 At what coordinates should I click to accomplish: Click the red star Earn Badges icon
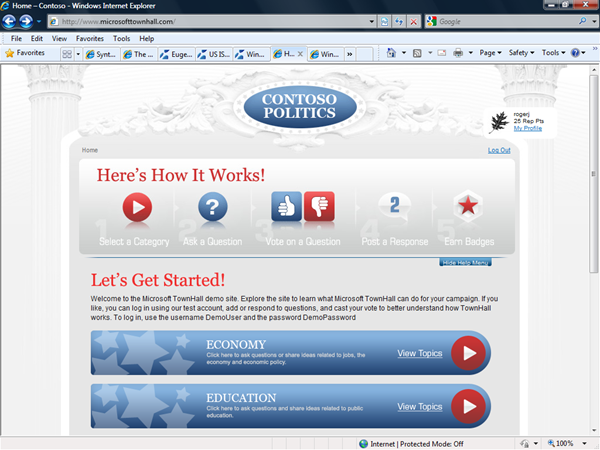pos(468,206)
